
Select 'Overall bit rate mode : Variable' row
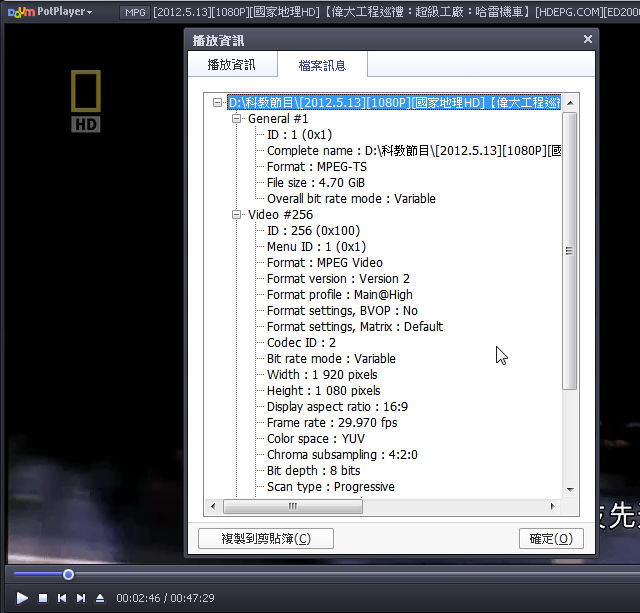click(351, 198)
